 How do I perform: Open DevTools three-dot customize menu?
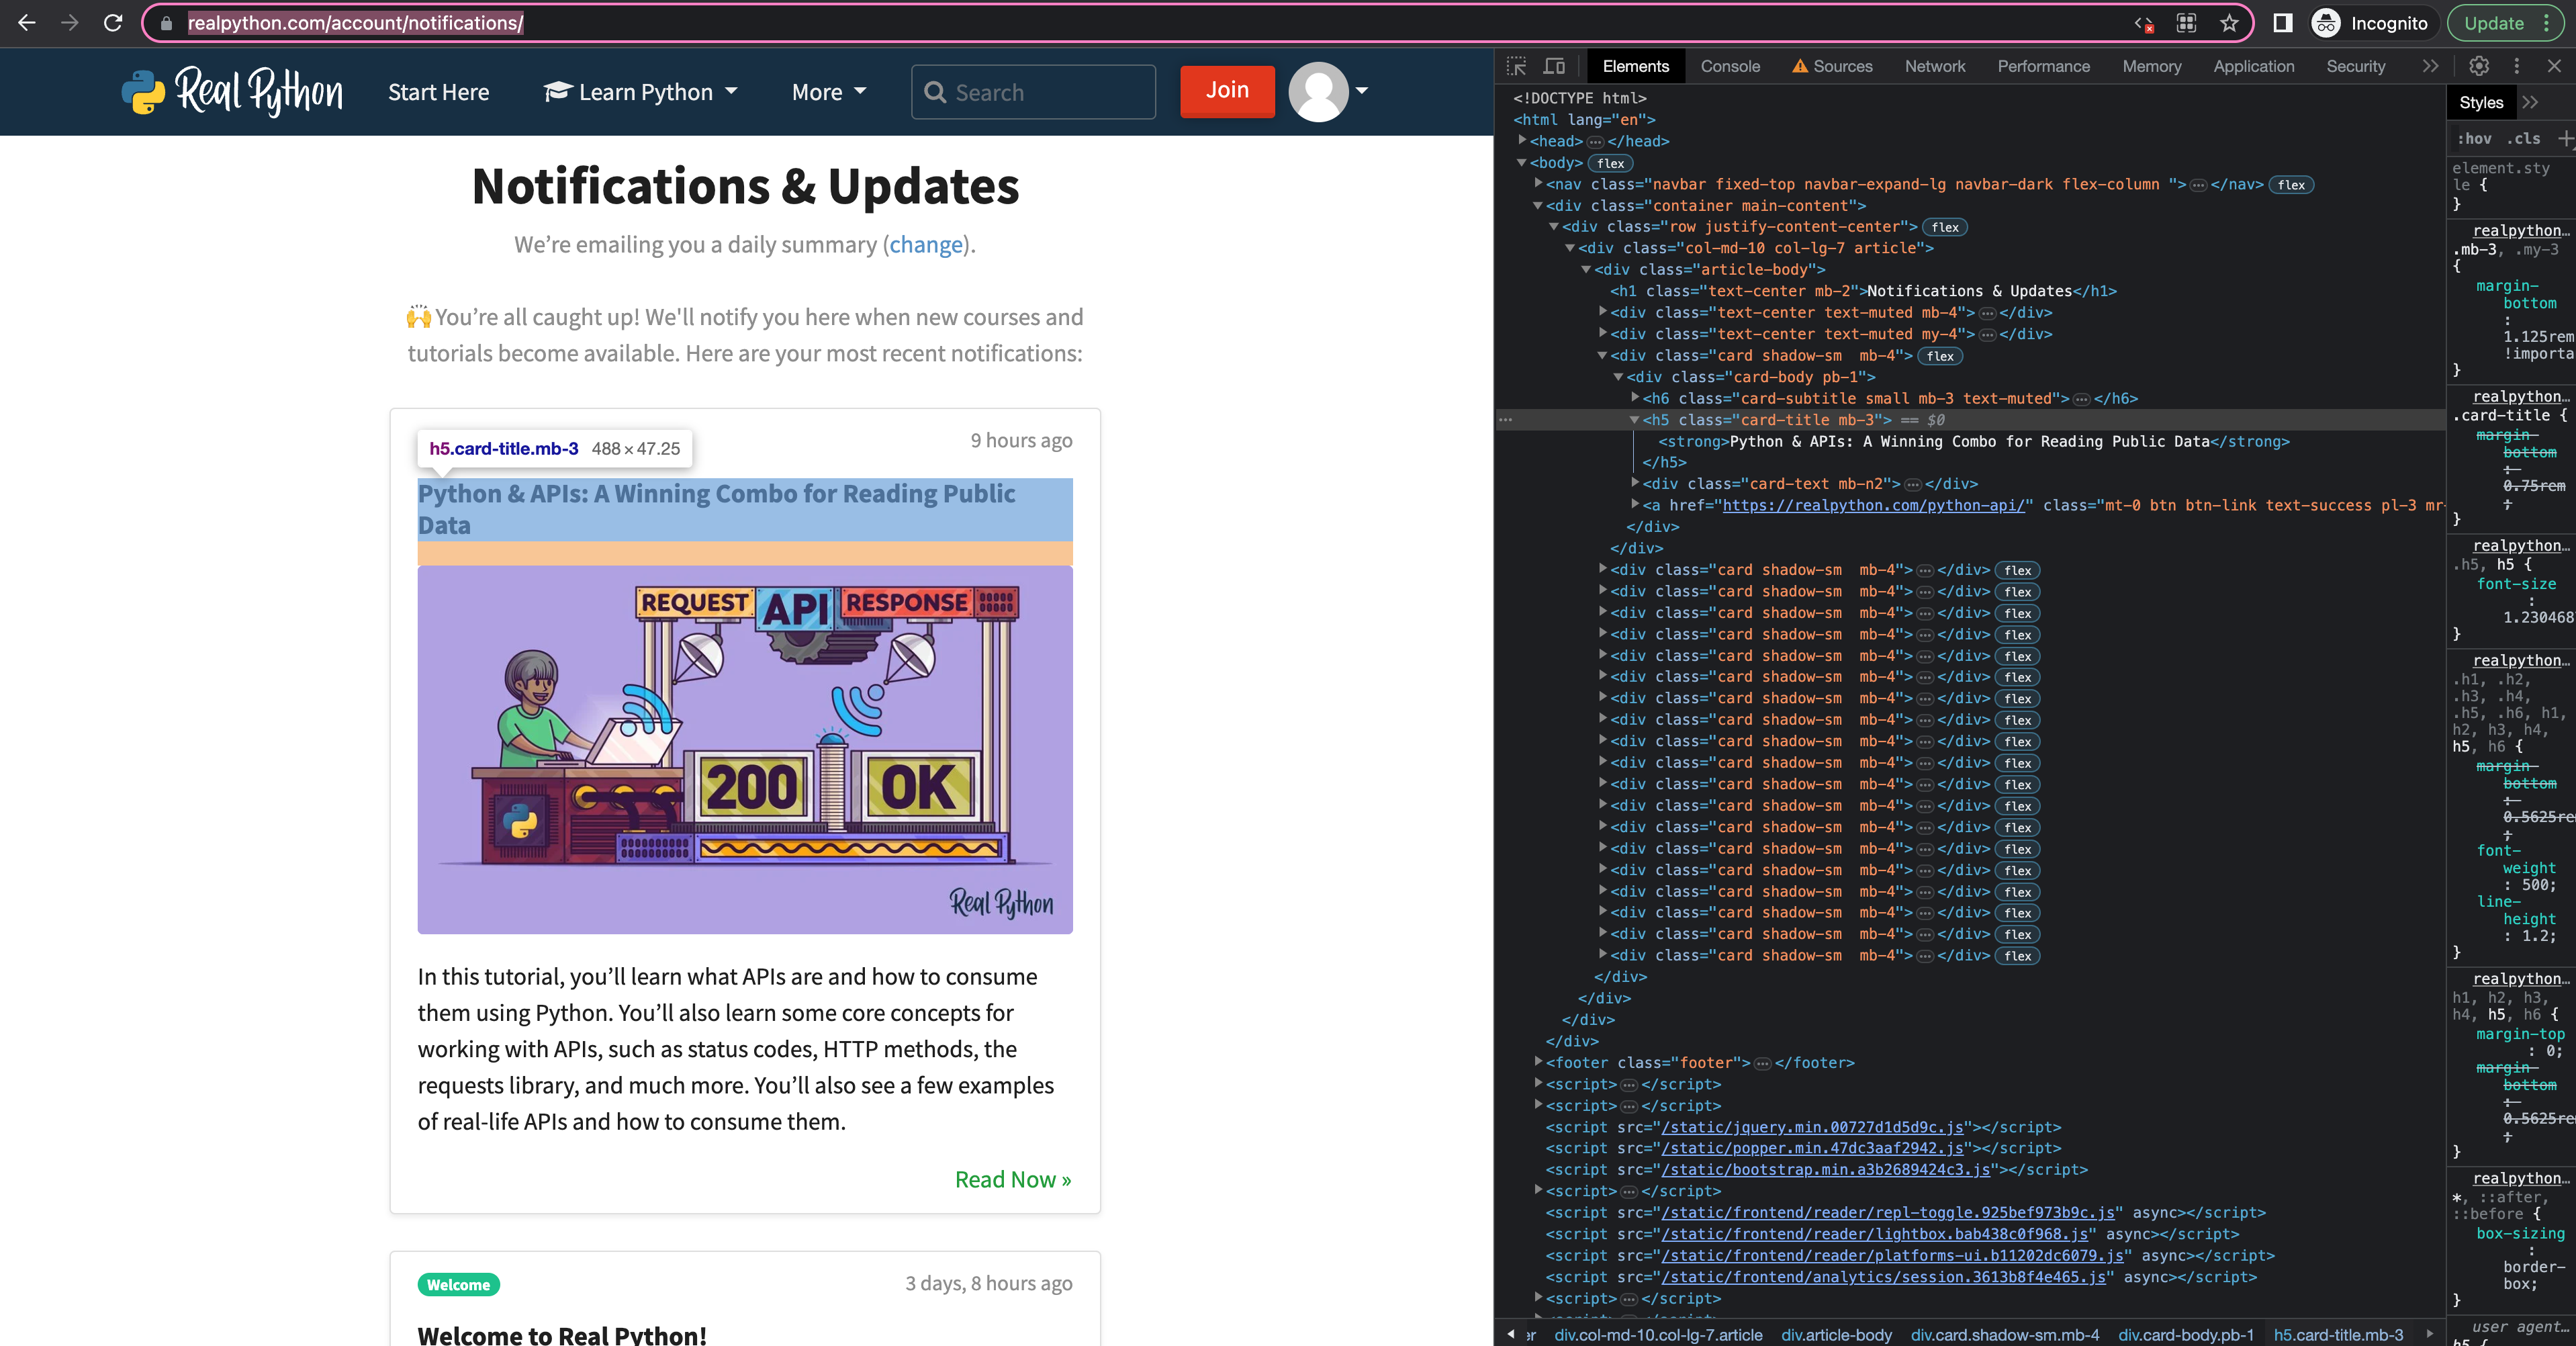click(2517, 66)
